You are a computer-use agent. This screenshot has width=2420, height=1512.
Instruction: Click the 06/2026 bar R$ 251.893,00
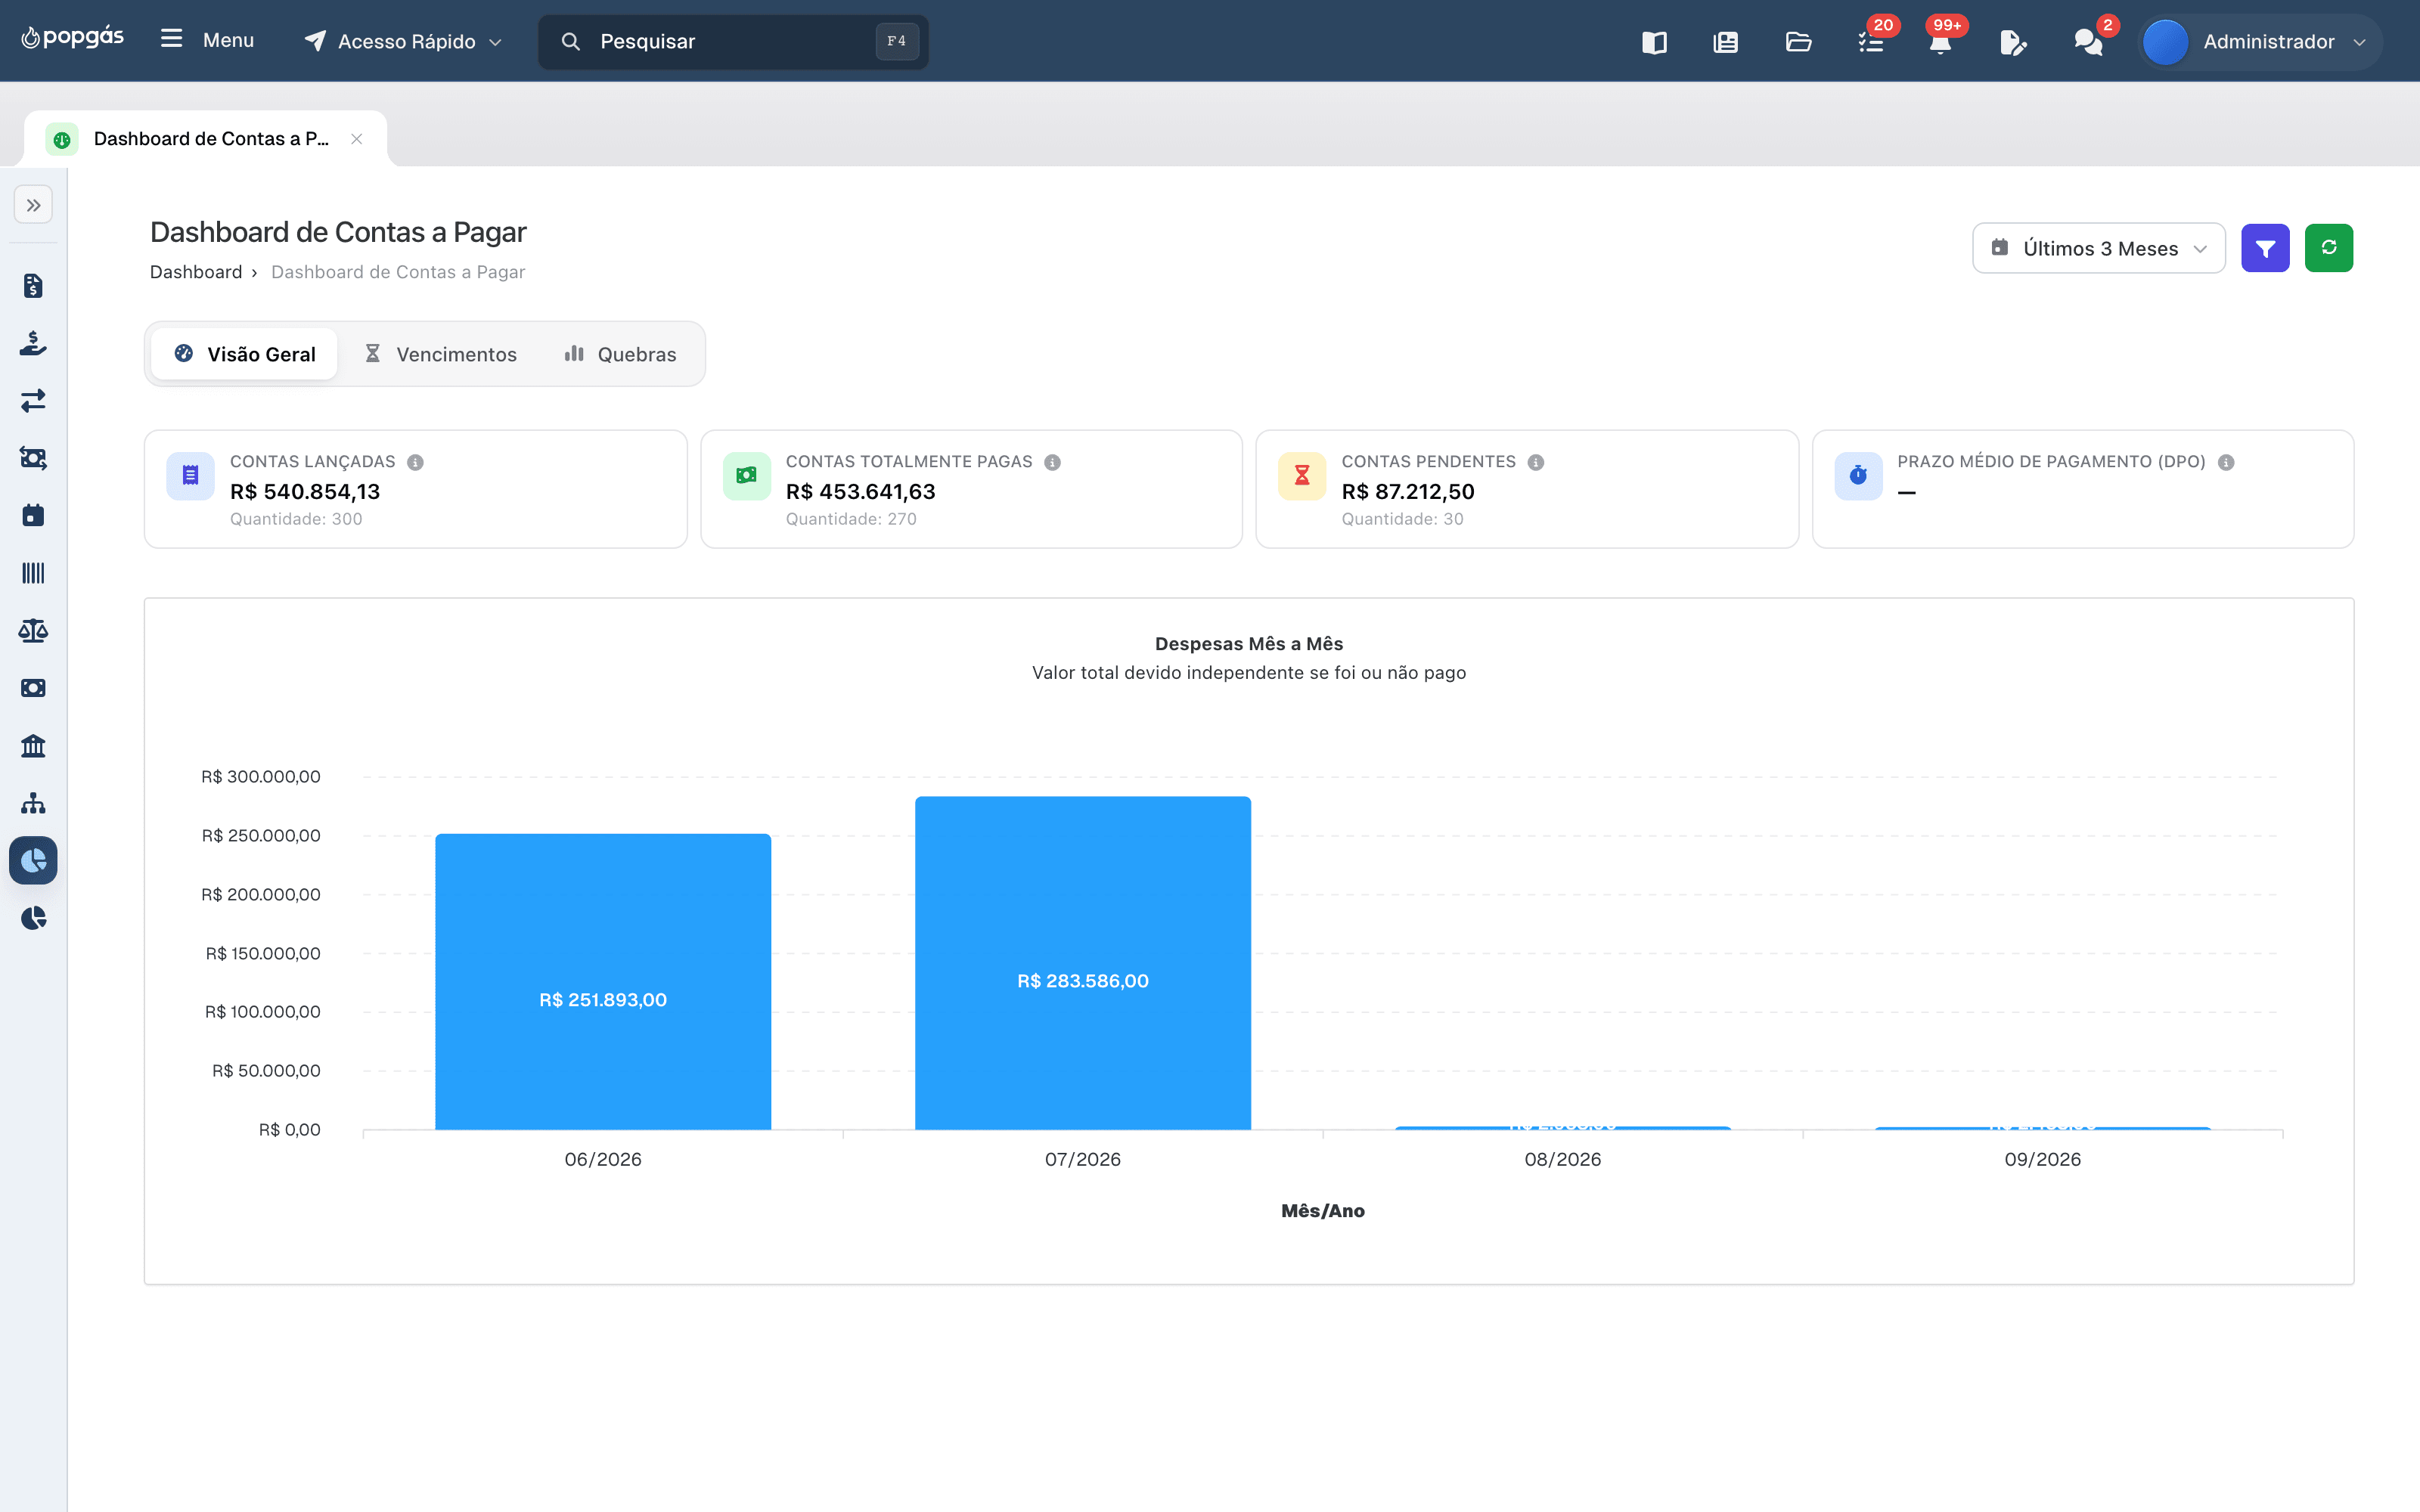point(603,982)
